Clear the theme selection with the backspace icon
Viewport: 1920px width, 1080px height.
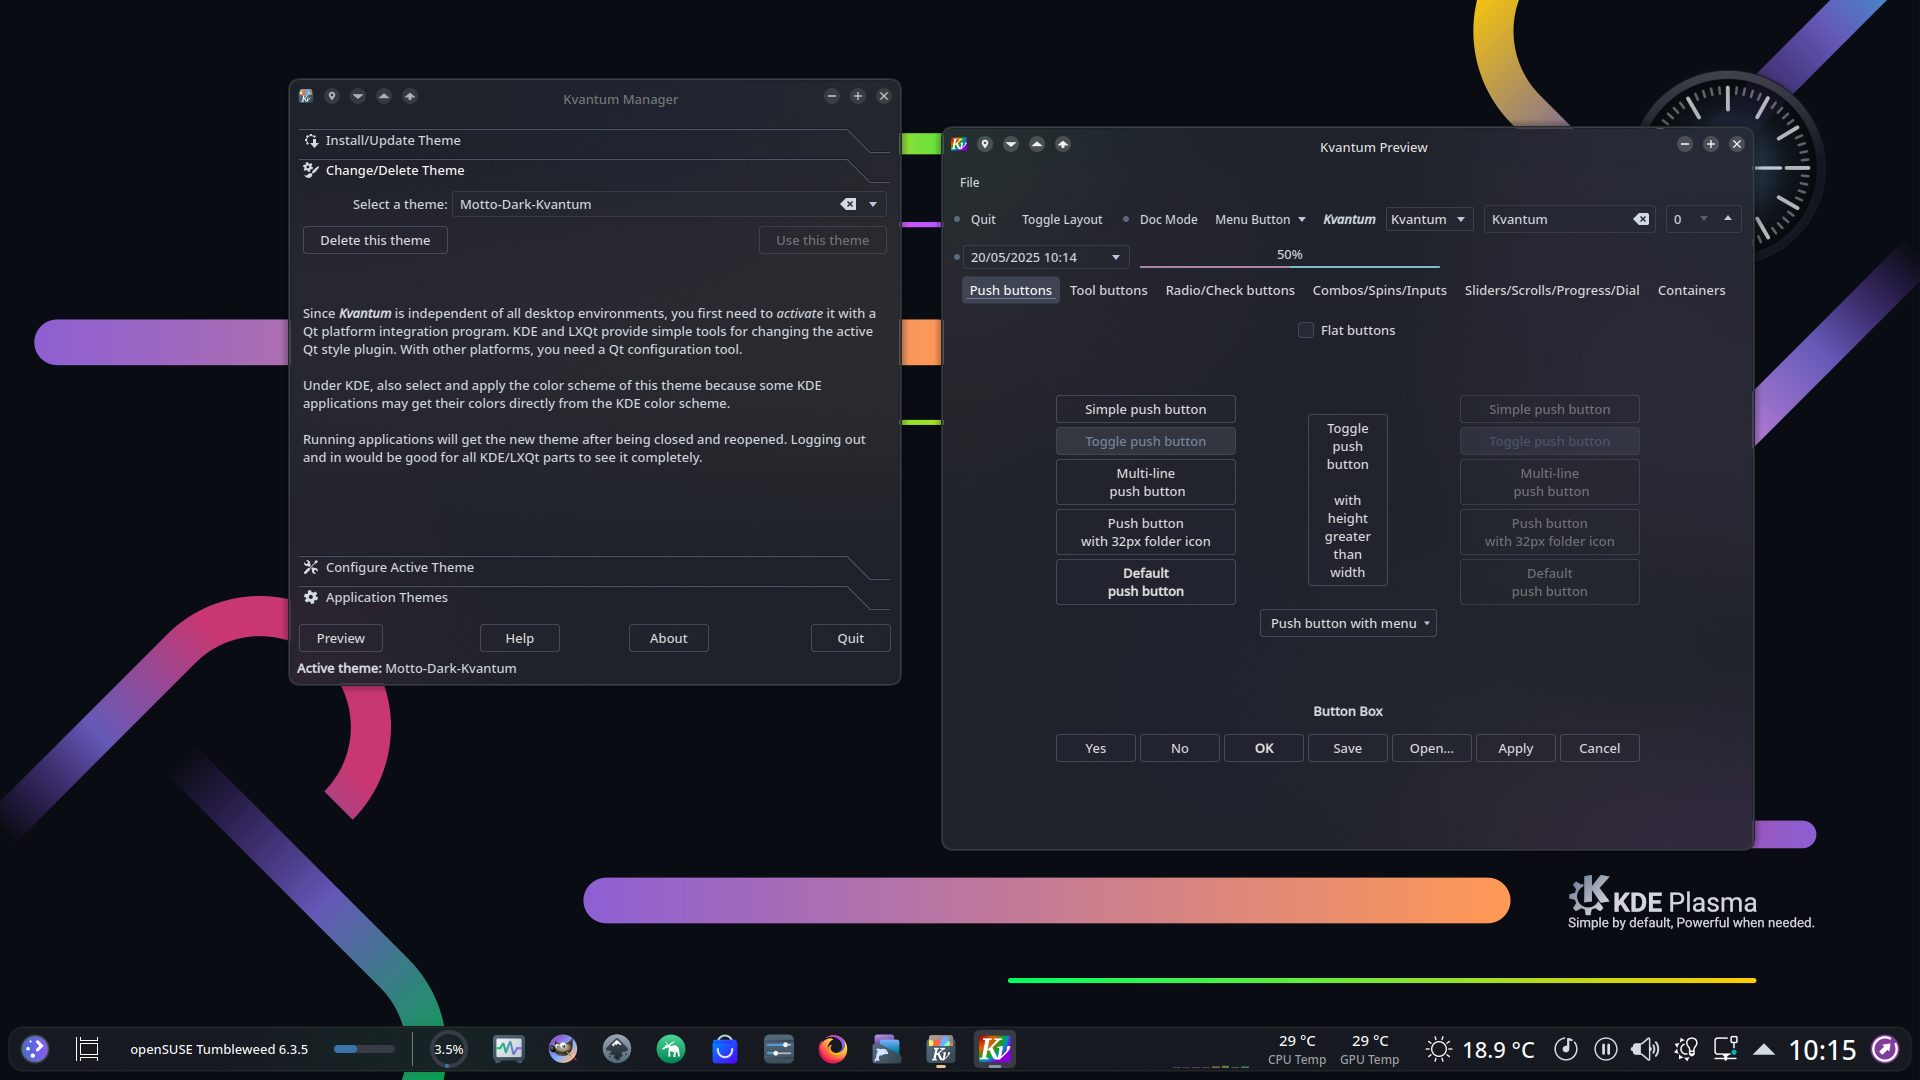point(848,204)
